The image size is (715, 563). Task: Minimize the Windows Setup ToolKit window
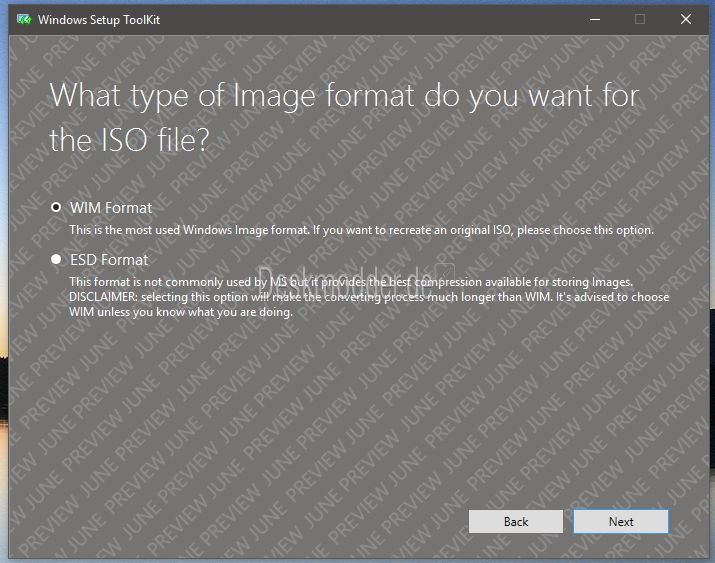click(595, 19)
